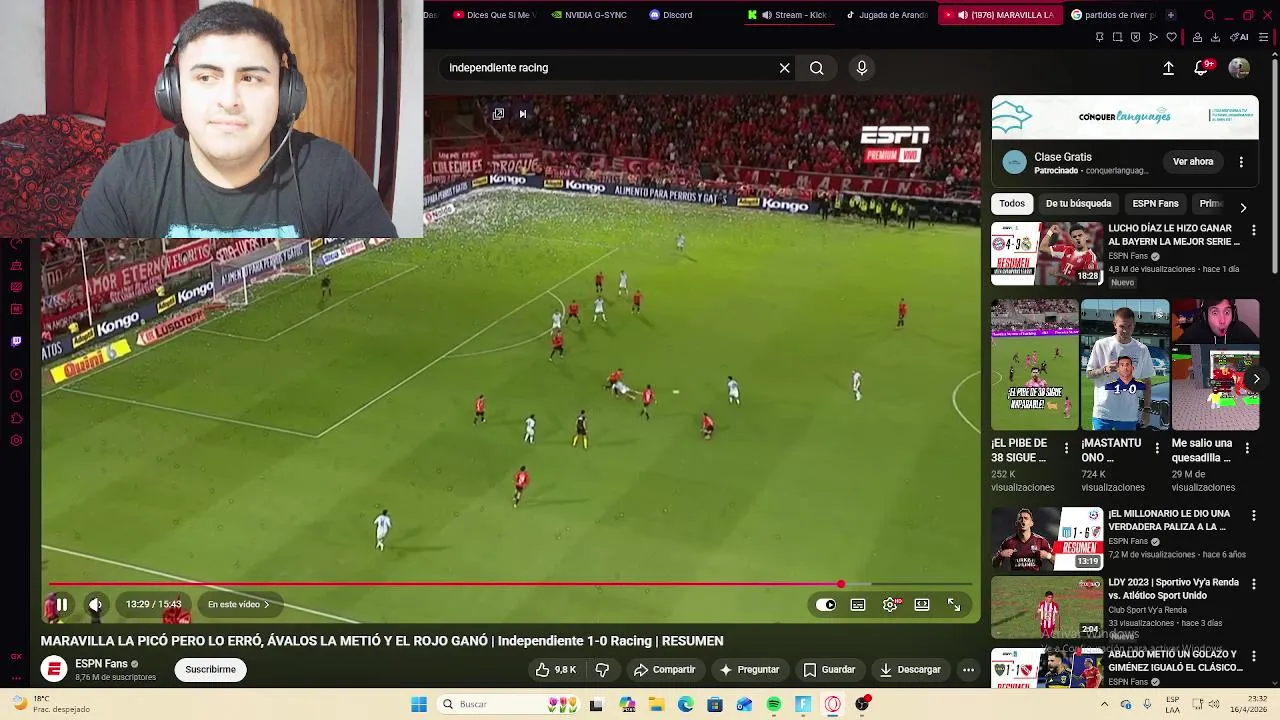Open sidebar settings gear icon

16,441
